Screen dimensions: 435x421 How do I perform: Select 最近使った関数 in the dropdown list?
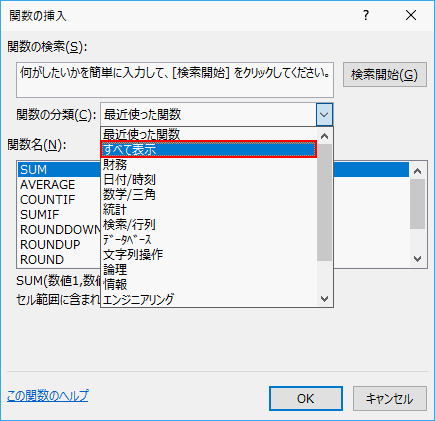tap(209, 134)
